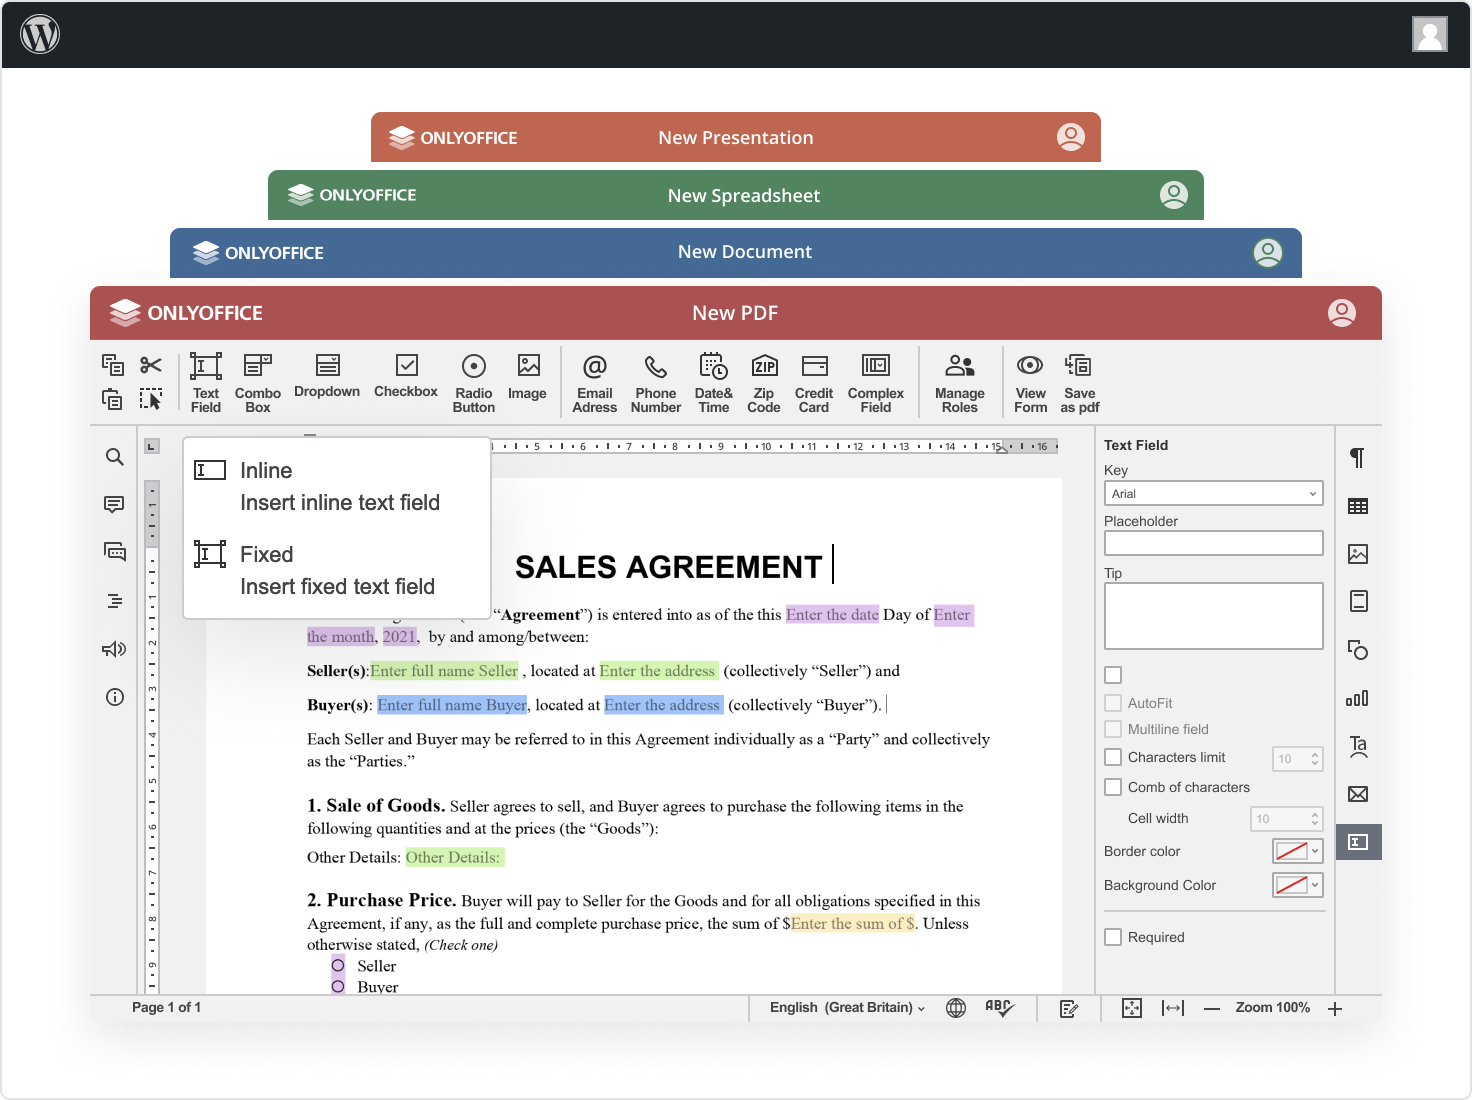Select the Buyer radio button

click(338, 986)
